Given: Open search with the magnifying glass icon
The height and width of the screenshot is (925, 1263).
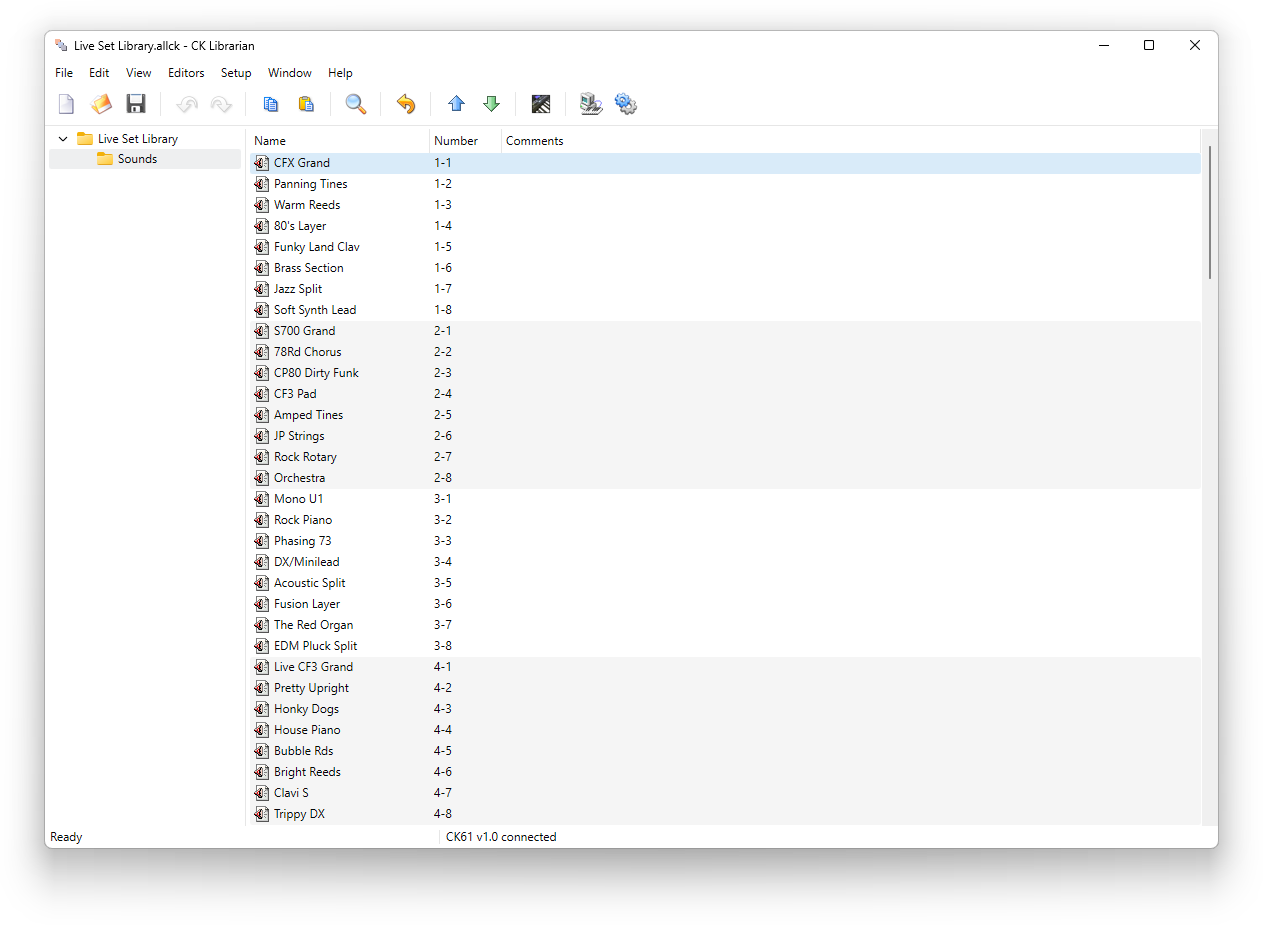Looking at the screenshot, I should click(x=356, y=104).
